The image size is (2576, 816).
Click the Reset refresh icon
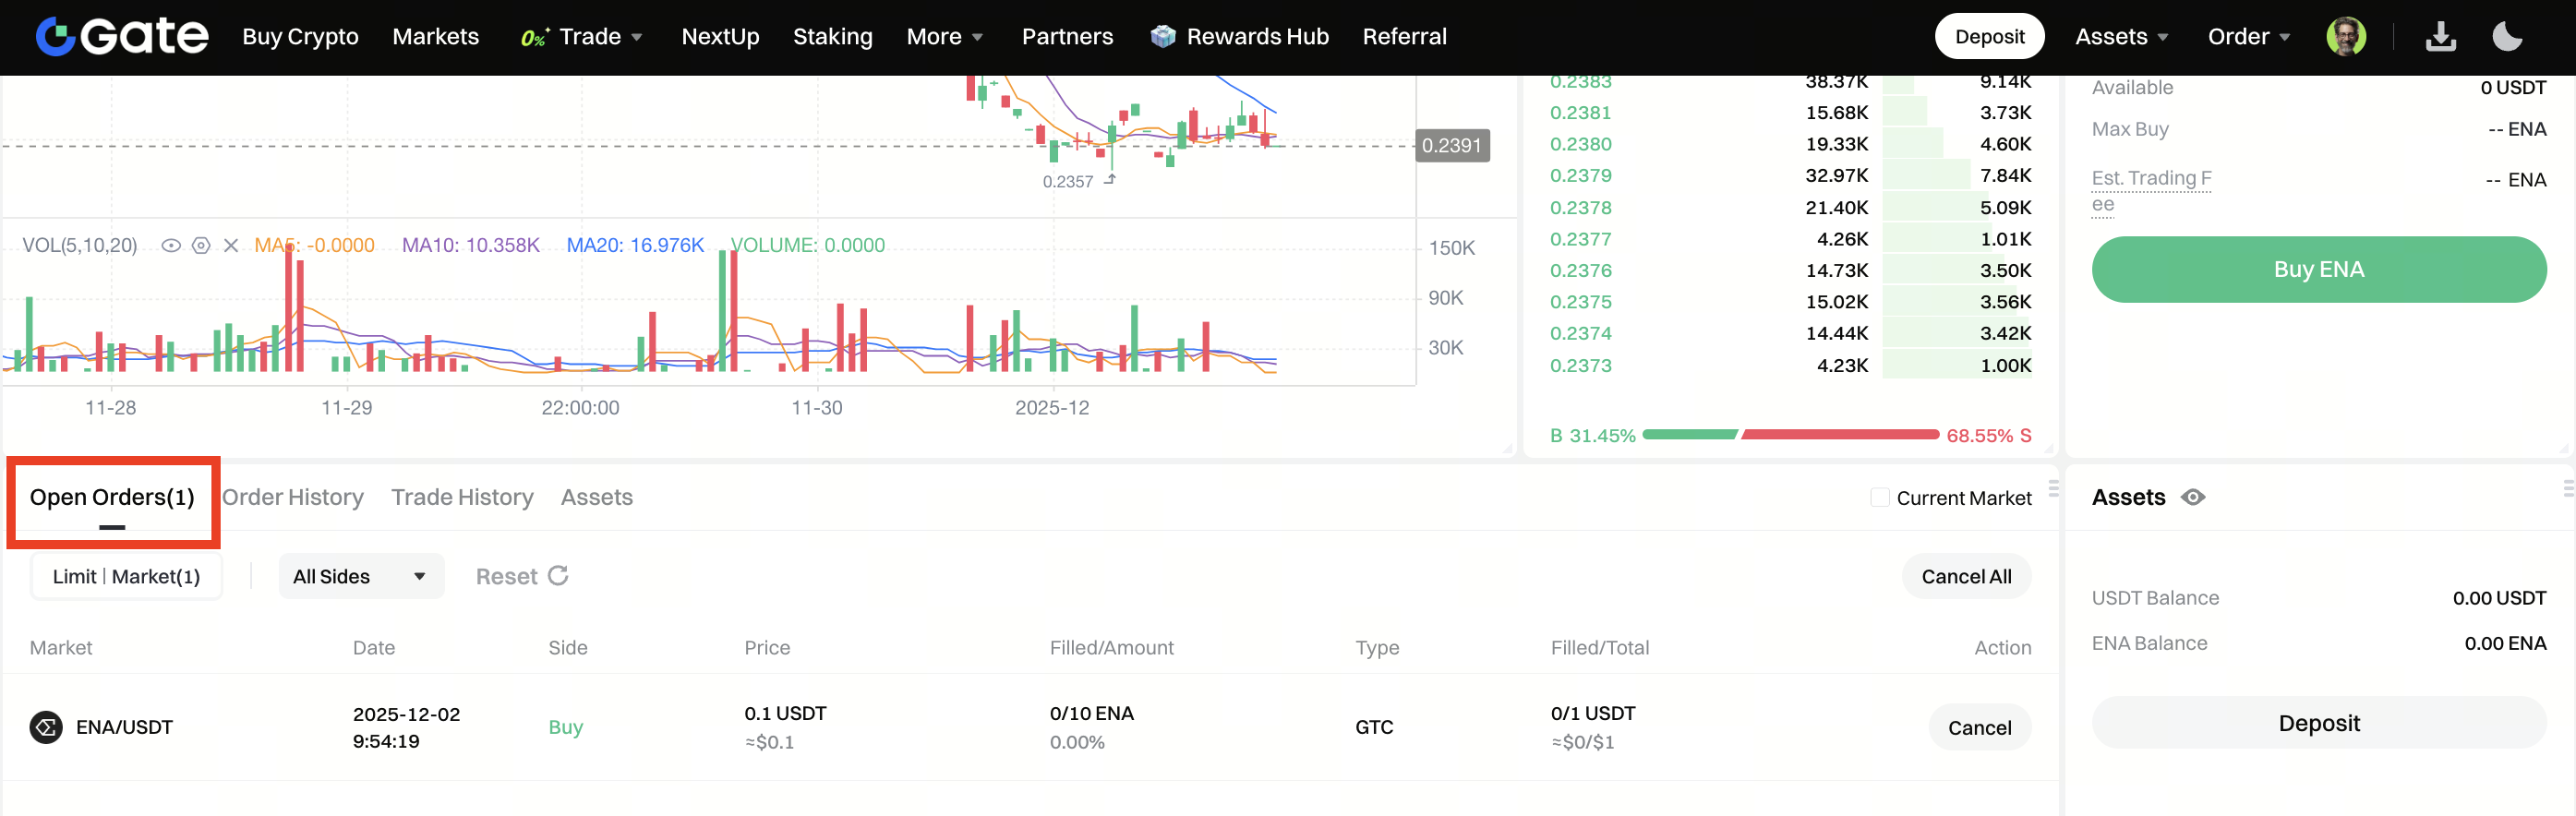(558, 576)
